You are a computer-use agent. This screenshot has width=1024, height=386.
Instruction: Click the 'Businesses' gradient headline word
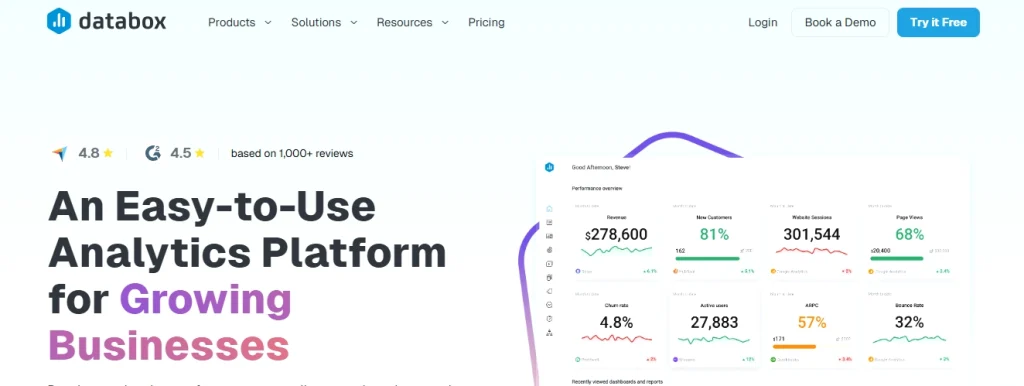pyautogui.click(x=168, y=345)
